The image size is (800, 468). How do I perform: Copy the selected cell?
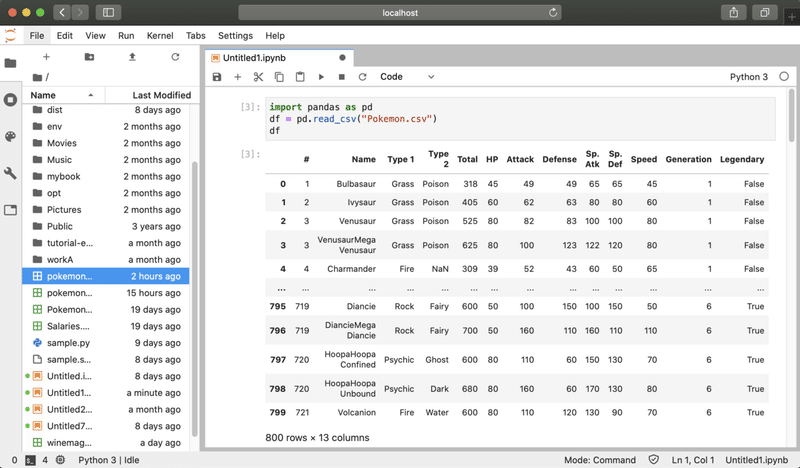point(279,77)
